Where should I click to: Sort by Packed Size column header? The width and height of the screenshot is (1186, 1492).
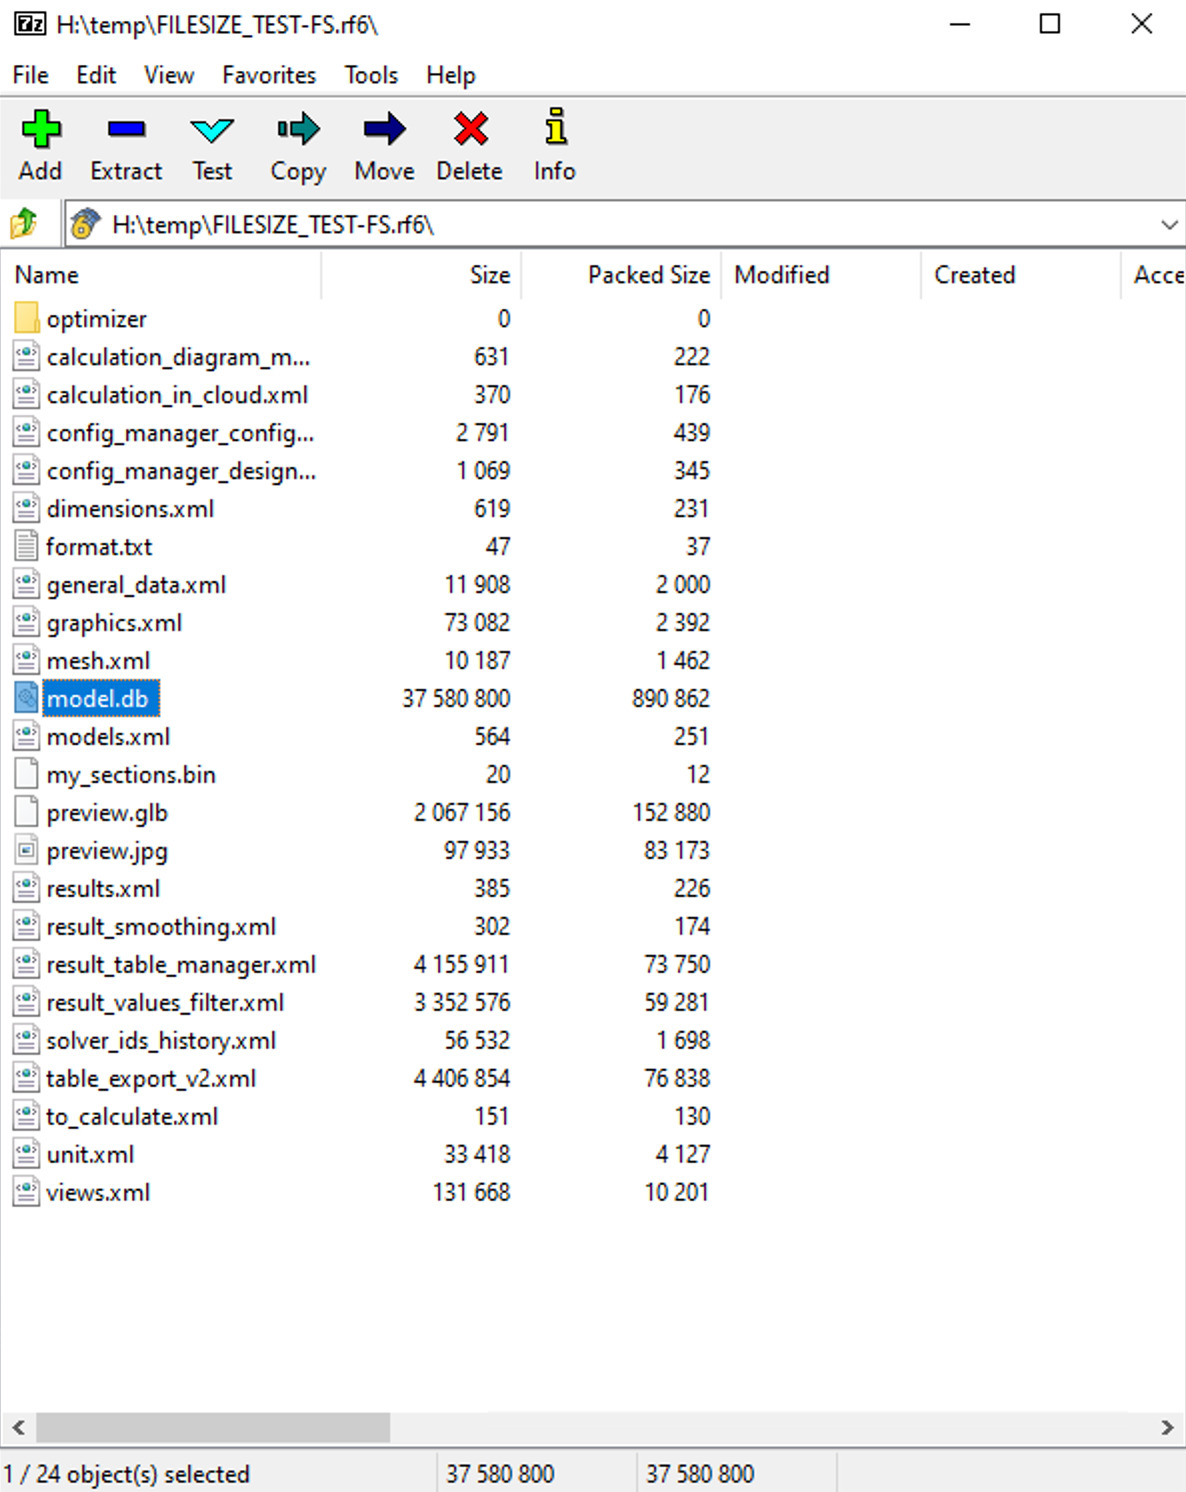pyautogui.click(x=648, y=275)
